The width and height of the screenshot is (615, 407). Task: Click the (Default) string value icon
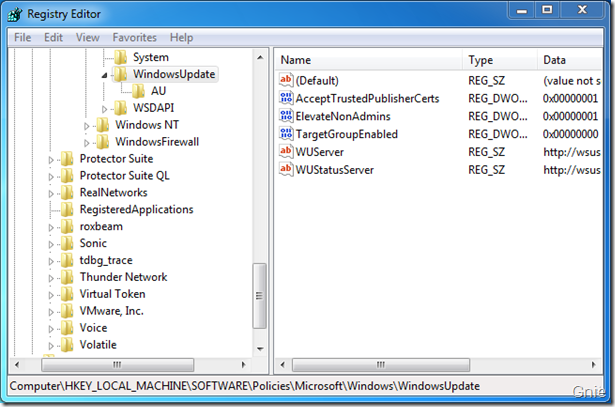click(286, 80)
